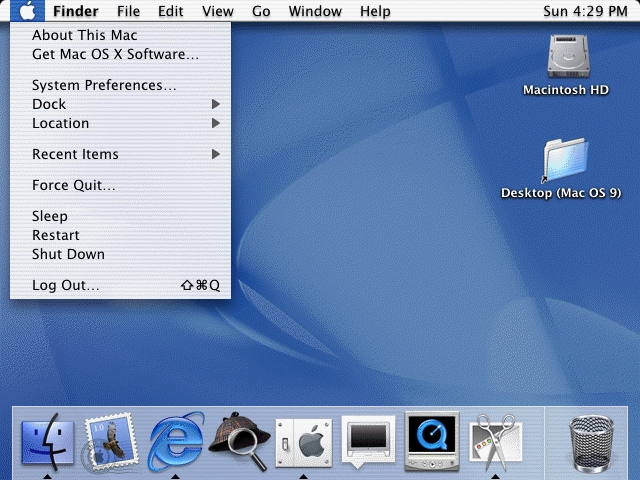Select Restart in Apple menu
The height and width of the screenshot is (480, 640).
120,236
